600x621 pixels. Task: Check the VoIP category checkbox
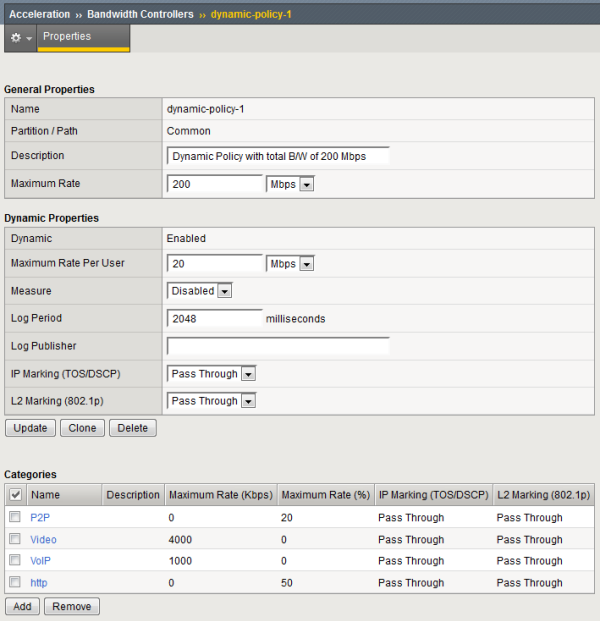pos(15,561)
